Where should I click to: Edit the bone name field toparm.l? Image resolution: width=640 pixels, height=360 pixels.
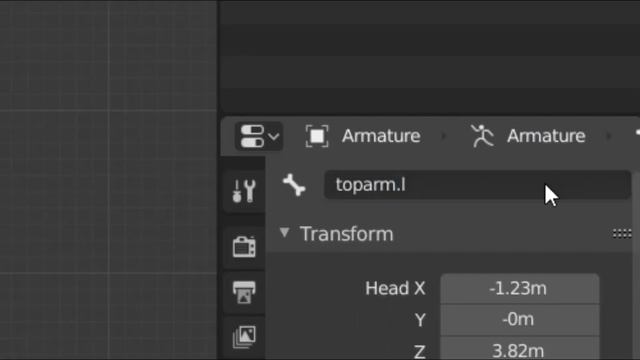pyautogui.click(x=478, y=185)
